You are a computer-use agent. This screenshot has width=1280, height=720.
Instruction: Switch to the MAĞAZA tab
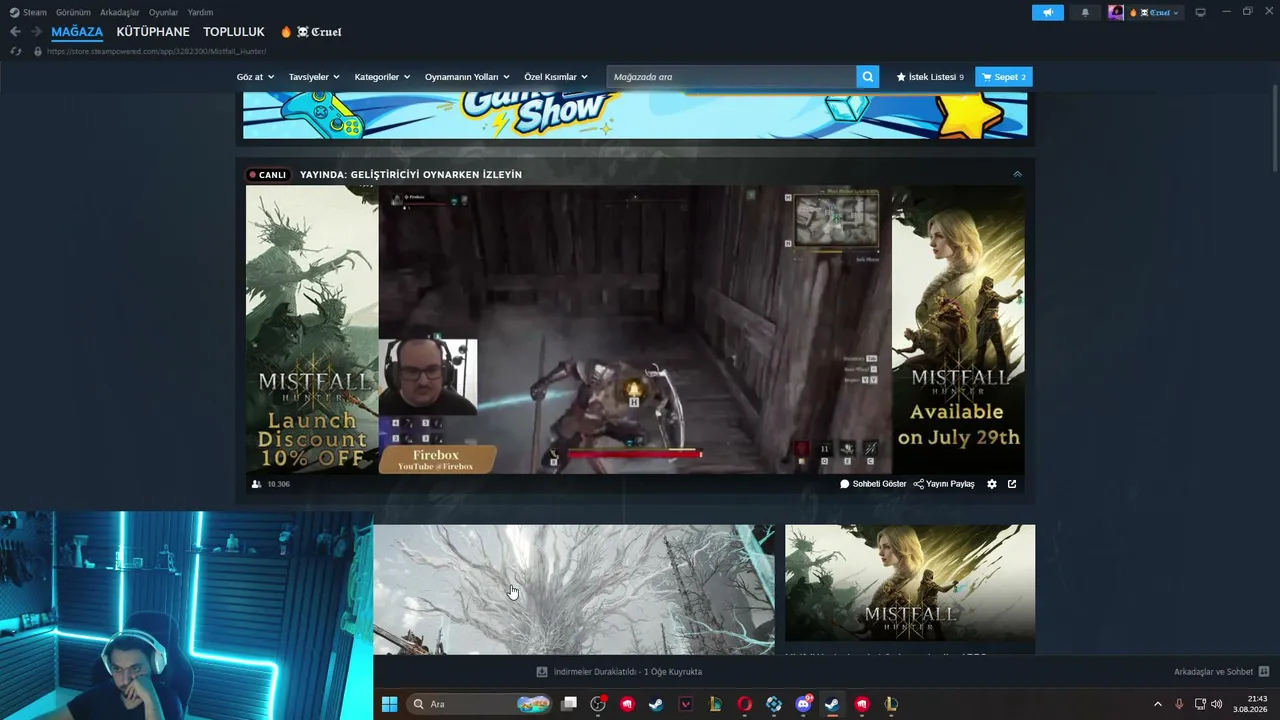click(x=77, y=32)
